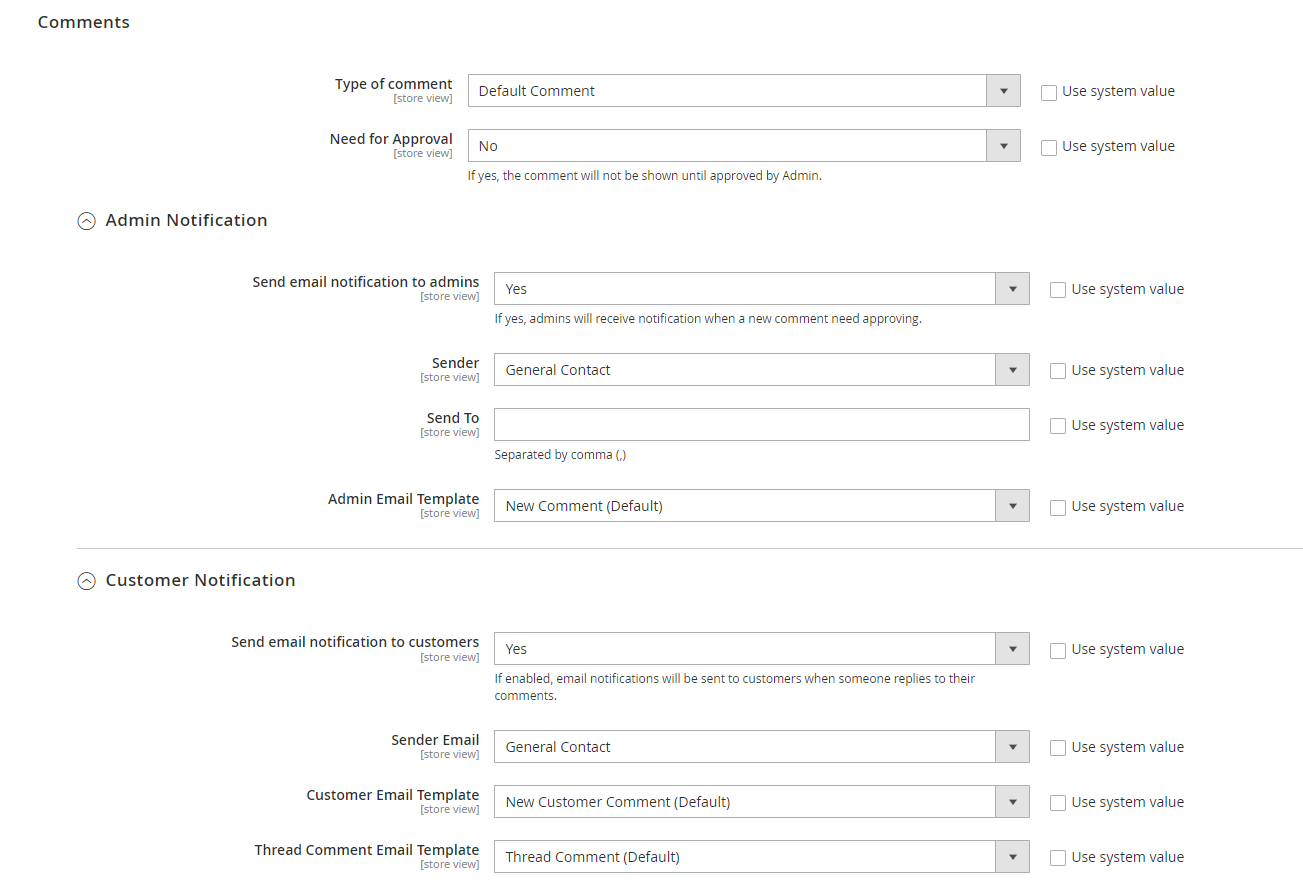Open the Sender Email dropdown

[x=761, y=747]
